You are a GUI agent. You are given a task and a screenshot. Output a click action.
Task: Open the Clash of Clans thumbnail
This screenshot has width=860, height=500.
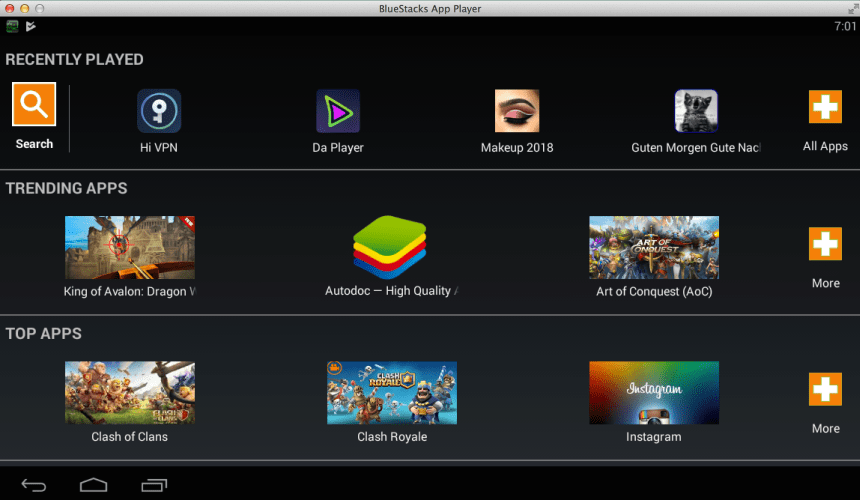click(x=130, y=393)
